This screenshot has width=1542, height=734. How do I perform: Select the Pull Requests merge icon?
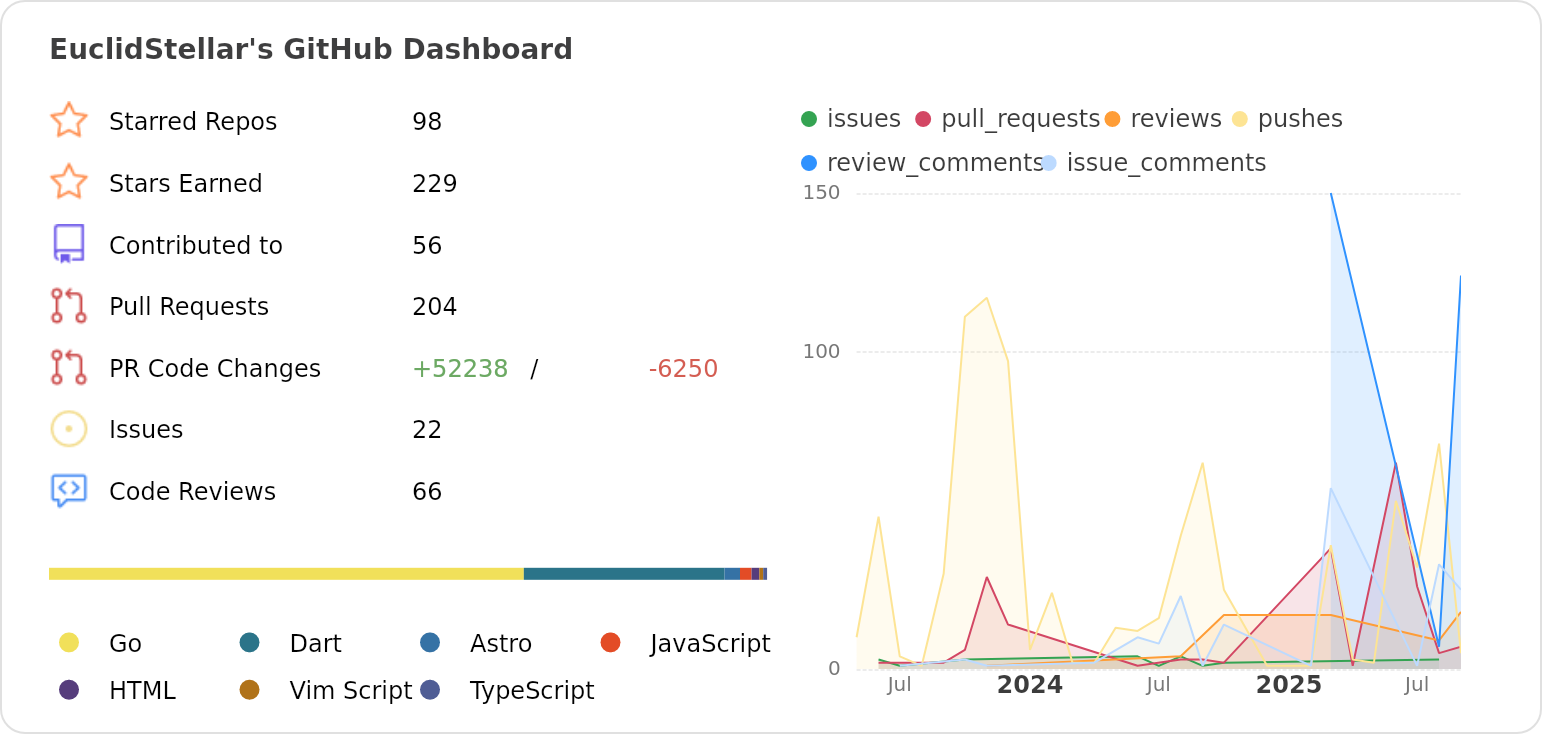(x=68, y=306)
